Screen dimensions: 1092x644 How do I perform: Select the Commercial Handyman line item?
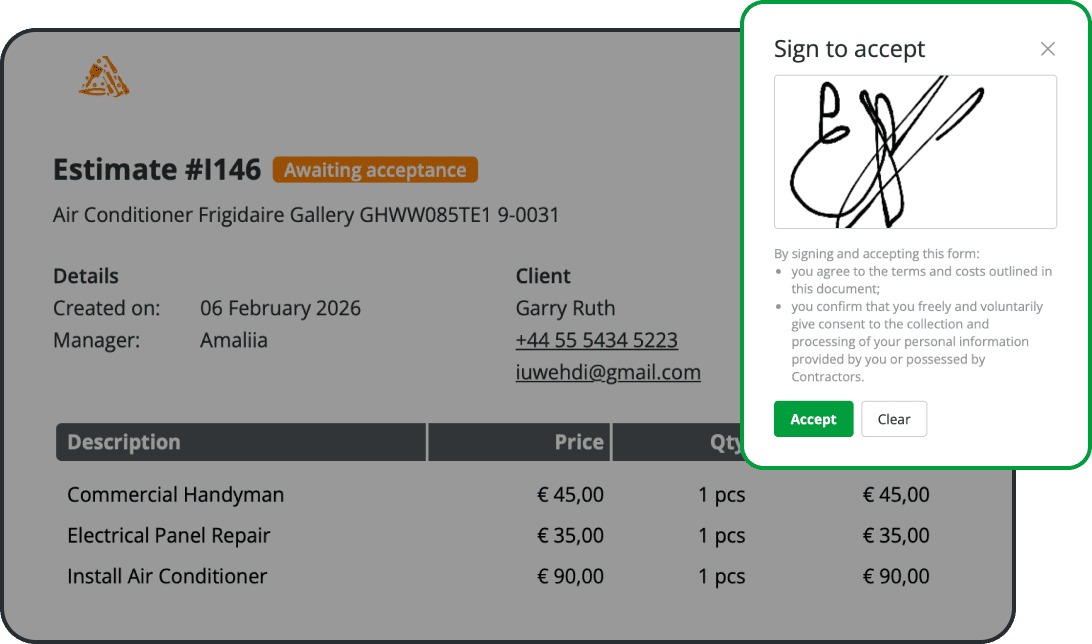176,494
